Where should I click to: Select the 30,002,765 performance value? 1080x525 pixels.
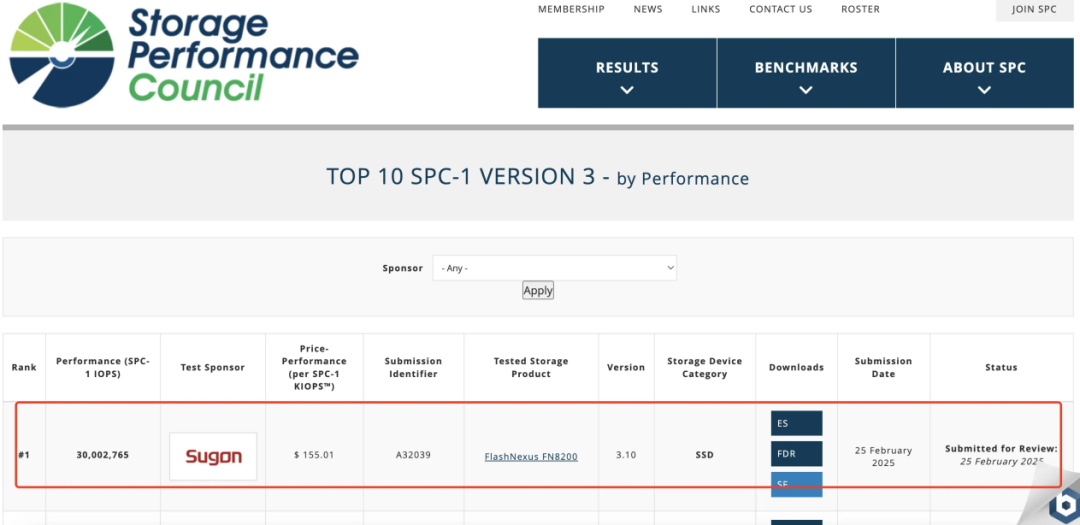103,455
